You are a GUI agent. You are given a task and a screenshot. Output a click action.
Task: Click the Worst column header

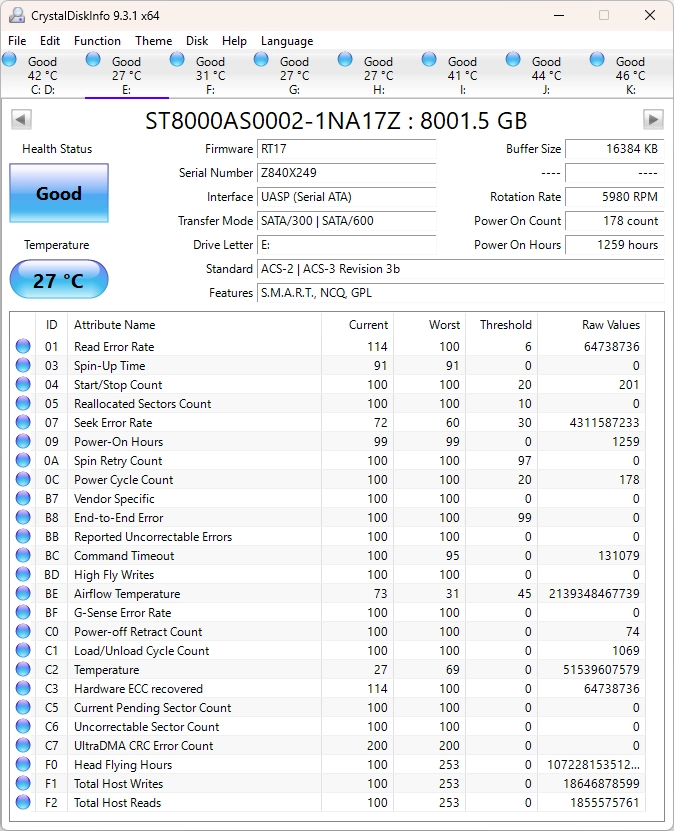429,324
